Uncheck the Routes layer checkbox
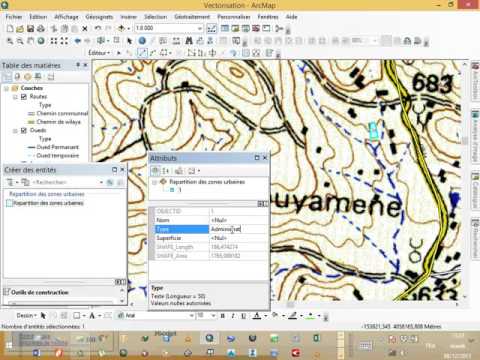 click(24, 97)
